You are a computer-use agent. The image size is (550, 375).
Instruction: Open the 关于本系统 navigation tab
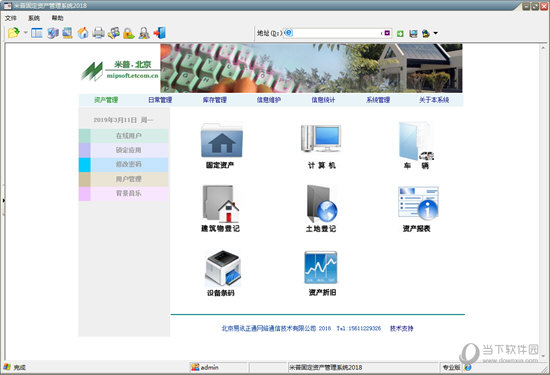point(434,100)
